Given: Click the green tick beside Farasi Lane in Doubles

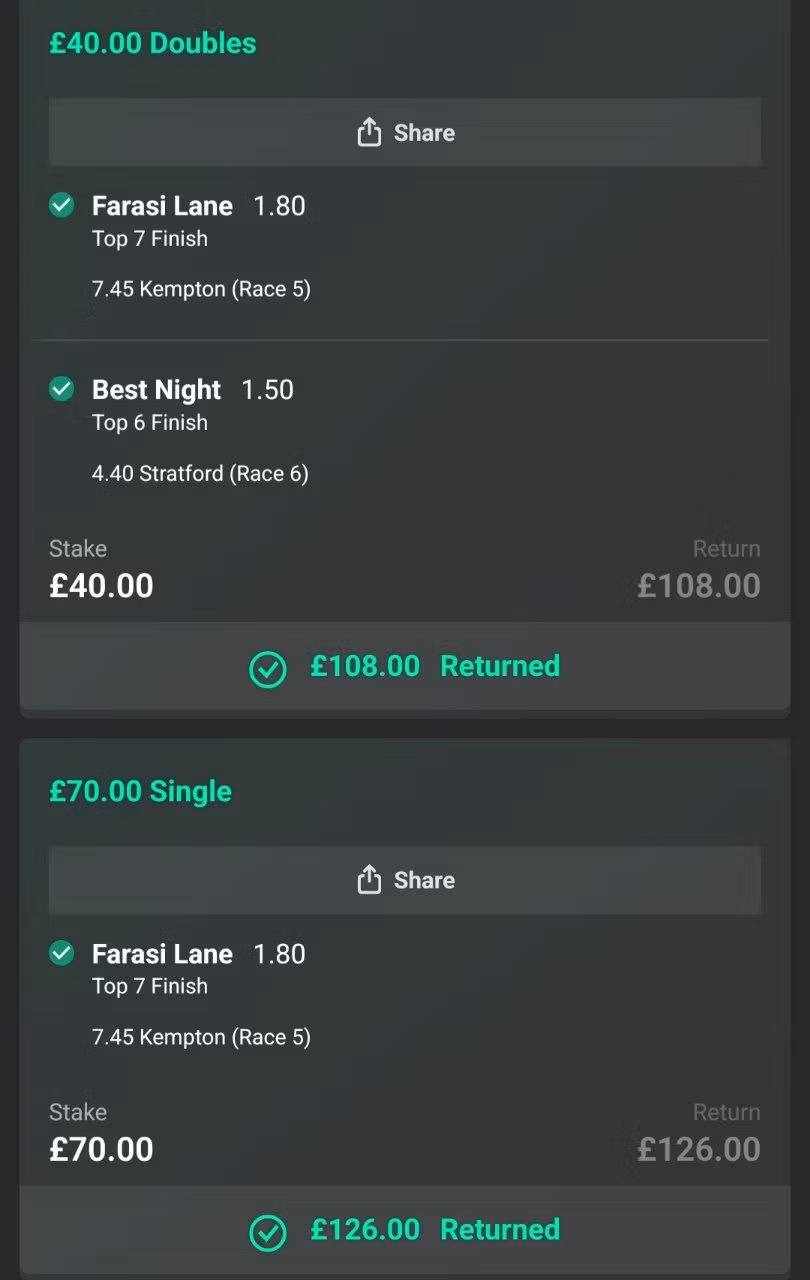Looking at the screenshot, I should [61, 205].
